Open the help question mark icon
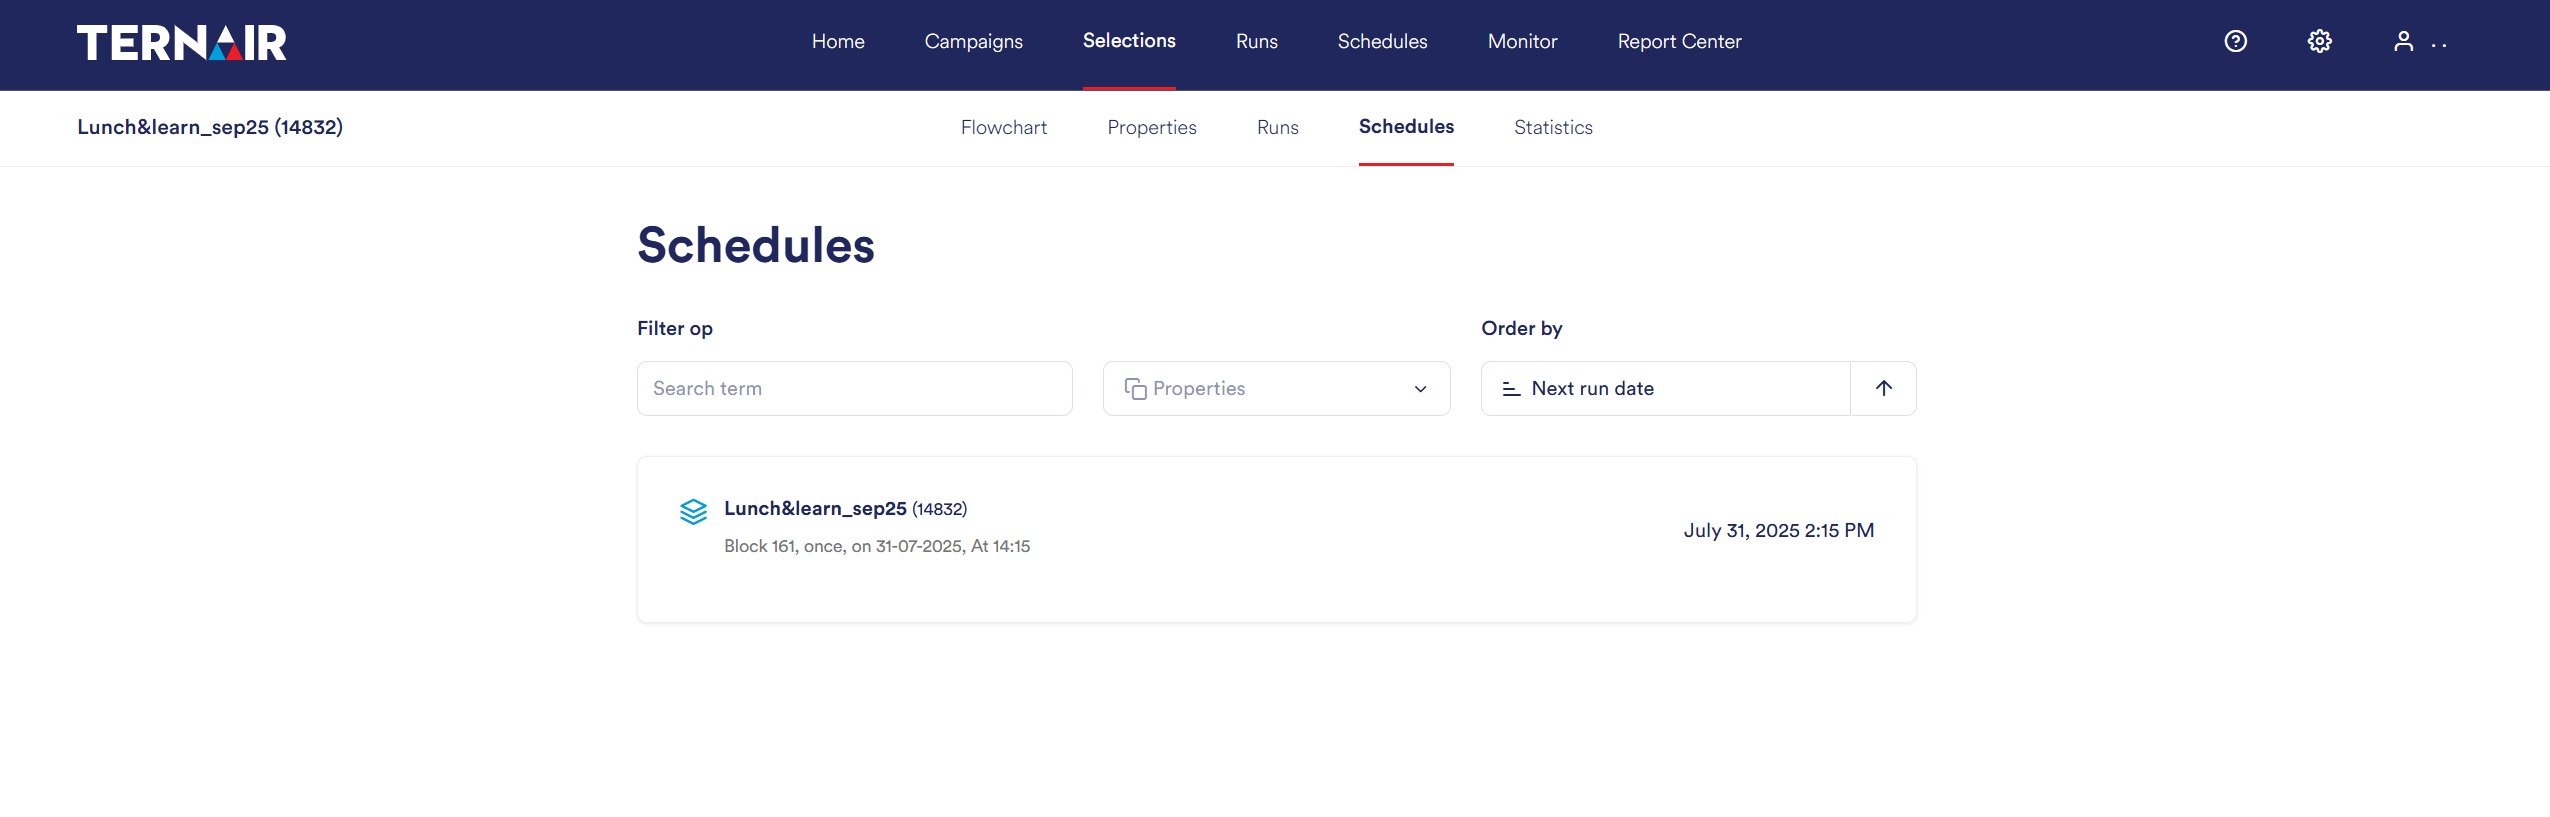The width and height of the screenshot is (2550, 817). (x=2235, y=41)
